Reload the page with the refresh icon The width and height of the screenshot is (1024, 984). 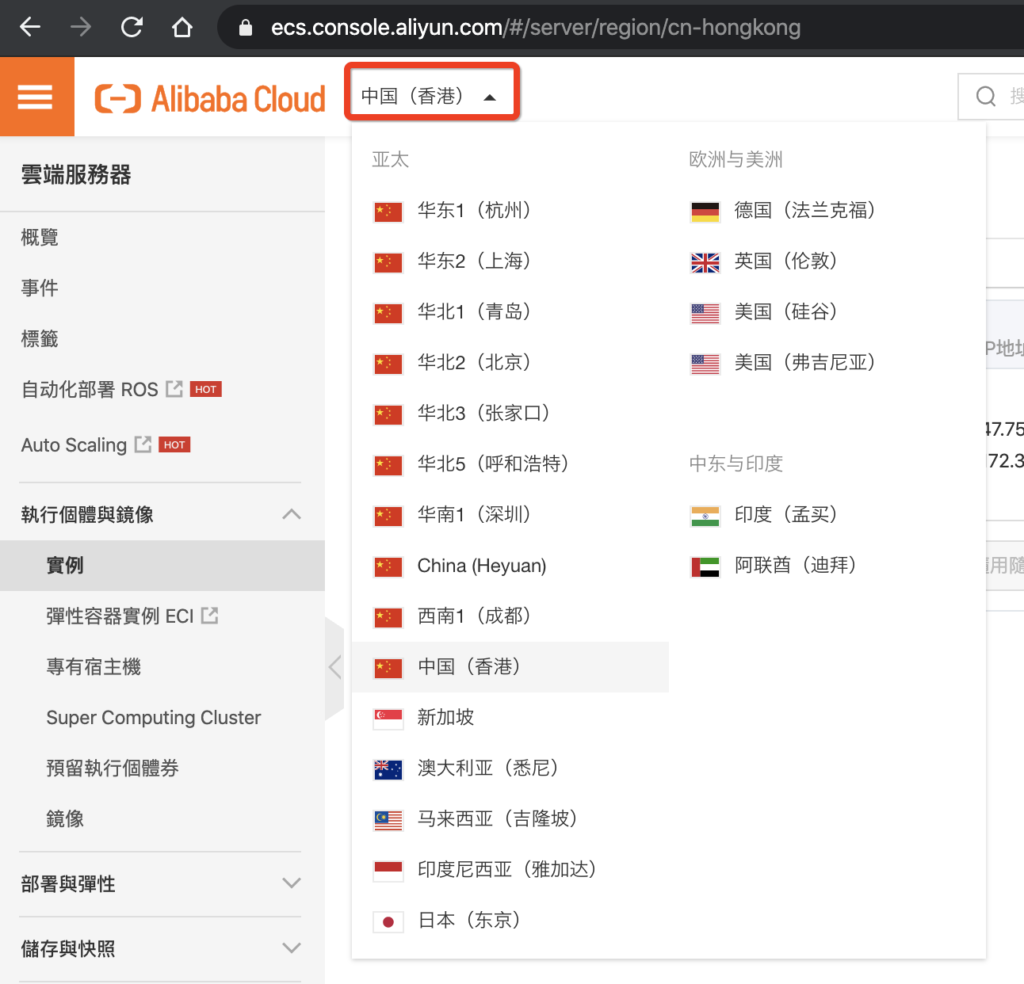pyautogui.click(x=131, y=27)
